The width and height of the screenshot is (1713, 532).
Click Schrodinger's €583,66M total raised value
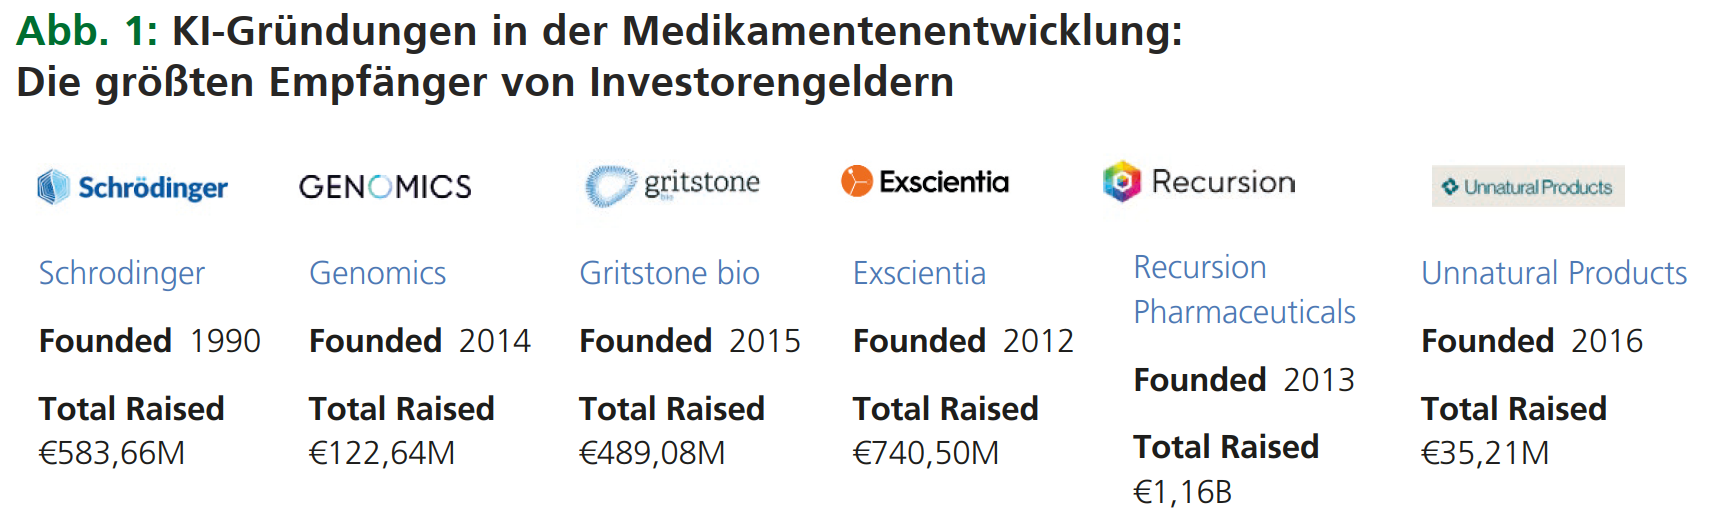112,453
